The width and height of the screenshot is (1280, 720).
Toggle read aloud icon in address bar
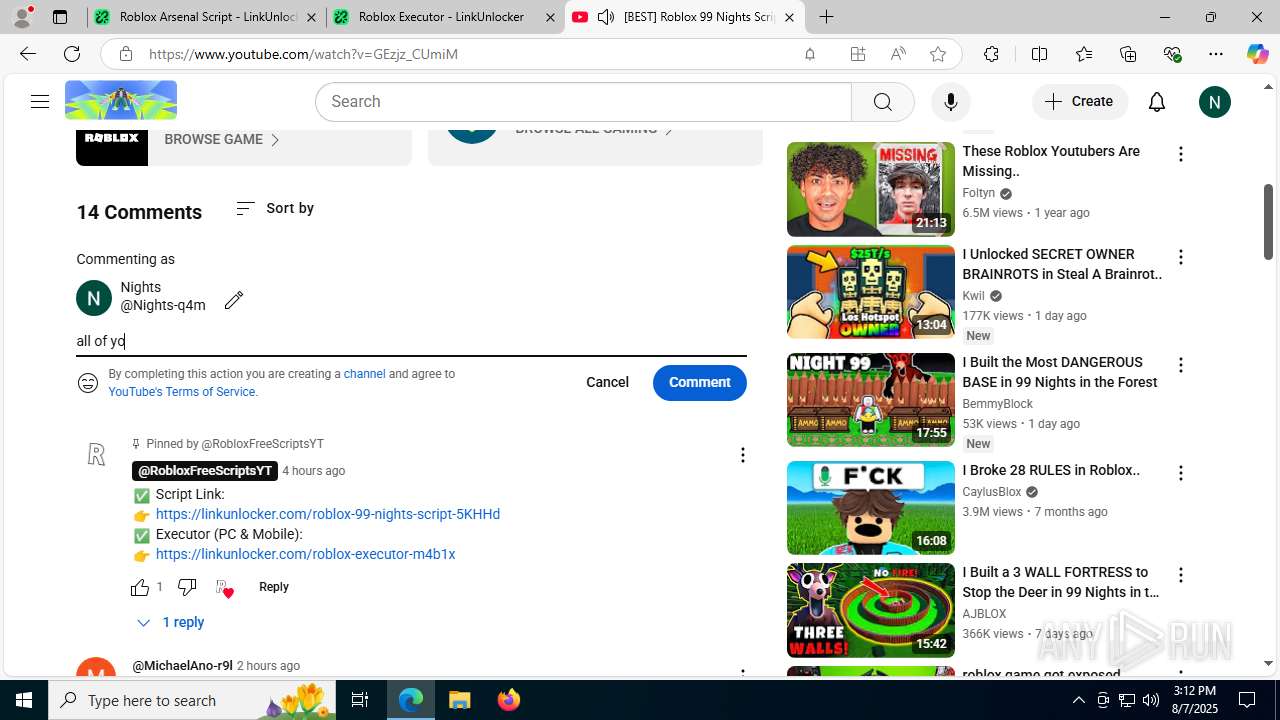click(898, 54)
